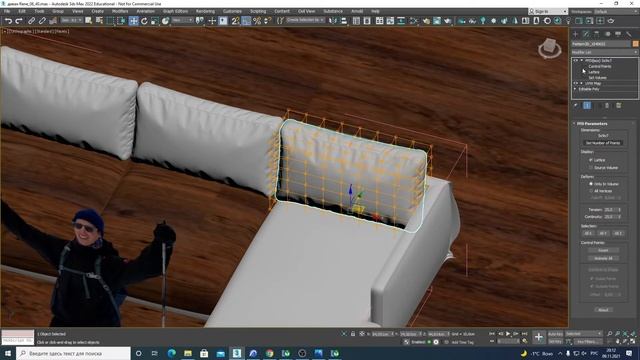This screenshot has width=640, height=360.
Task: Click the Rectangular Selection Region icon
Action: [110, 20]
